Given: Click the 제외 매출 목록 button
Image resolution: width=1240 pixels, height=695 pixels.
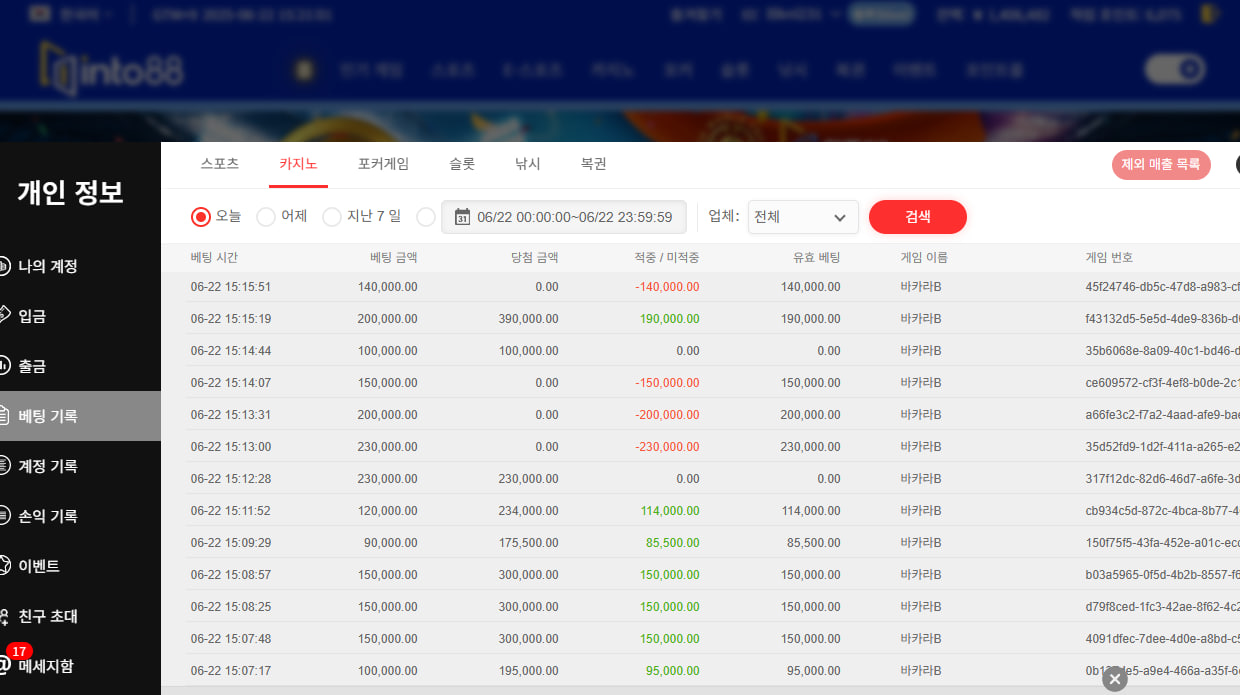Looking at the screenshot, I should click(1160, 165).
